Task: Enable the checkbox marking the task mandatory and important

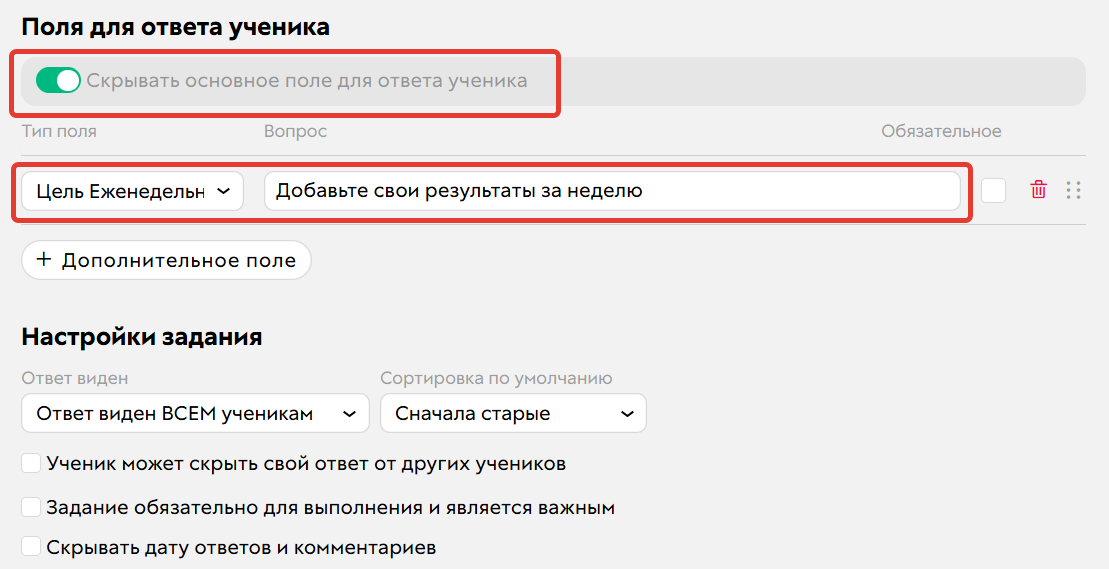Action: [x=30, y=507]
